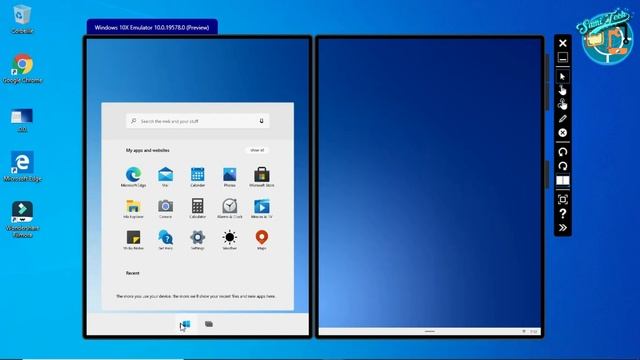Viewport: 640px width, 360px height.
Task: Click the fit-to-screen zoom icon
Action: coord(562,199)
